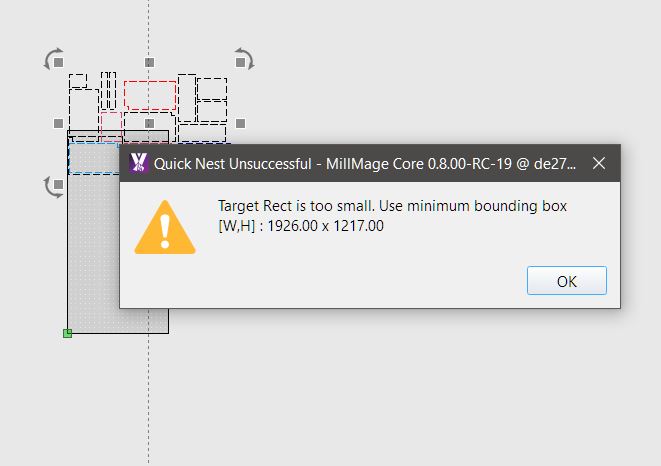Select the blue dashed rectangle in workspace
This screenshot has height=466, width=661.
coord(94,159)
